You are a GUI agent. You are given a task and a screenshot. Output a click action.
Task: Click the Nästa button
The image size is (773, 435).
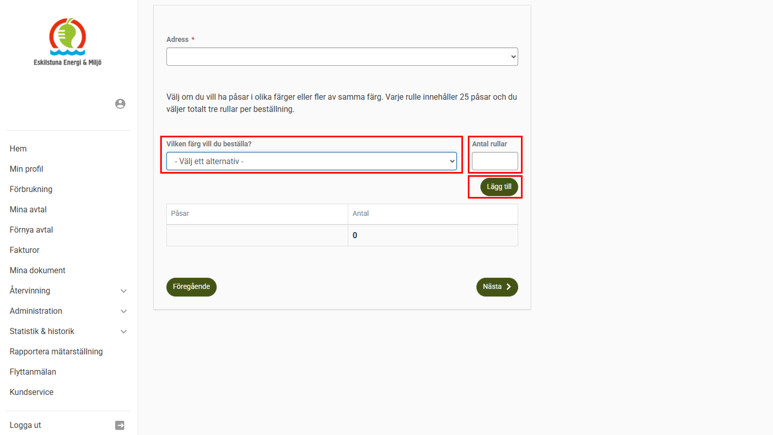tap(497, 287)
